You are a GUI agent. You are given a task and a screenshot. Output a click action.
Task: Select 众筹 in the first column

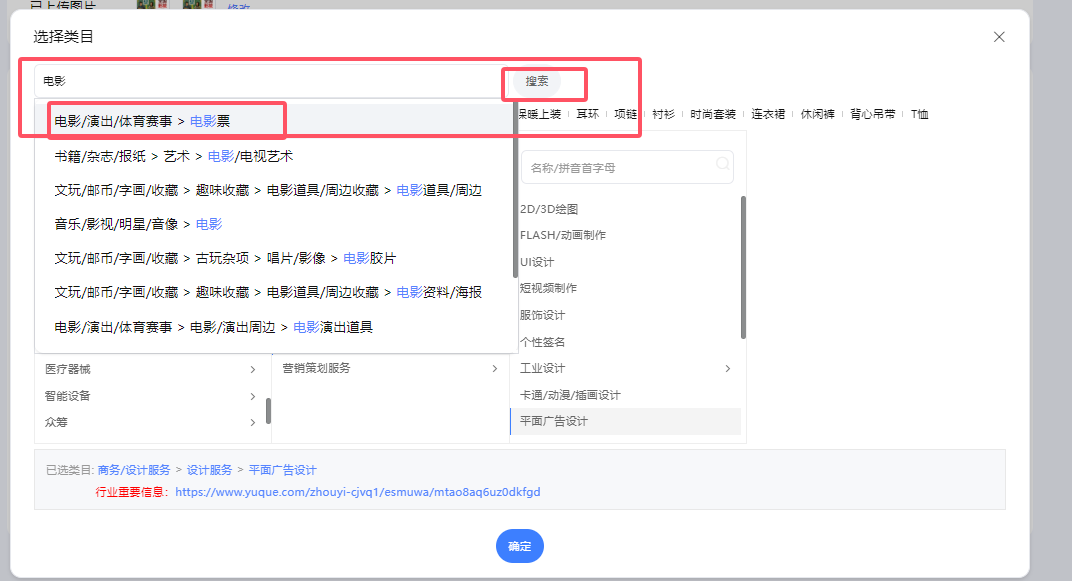pos(150,422)
